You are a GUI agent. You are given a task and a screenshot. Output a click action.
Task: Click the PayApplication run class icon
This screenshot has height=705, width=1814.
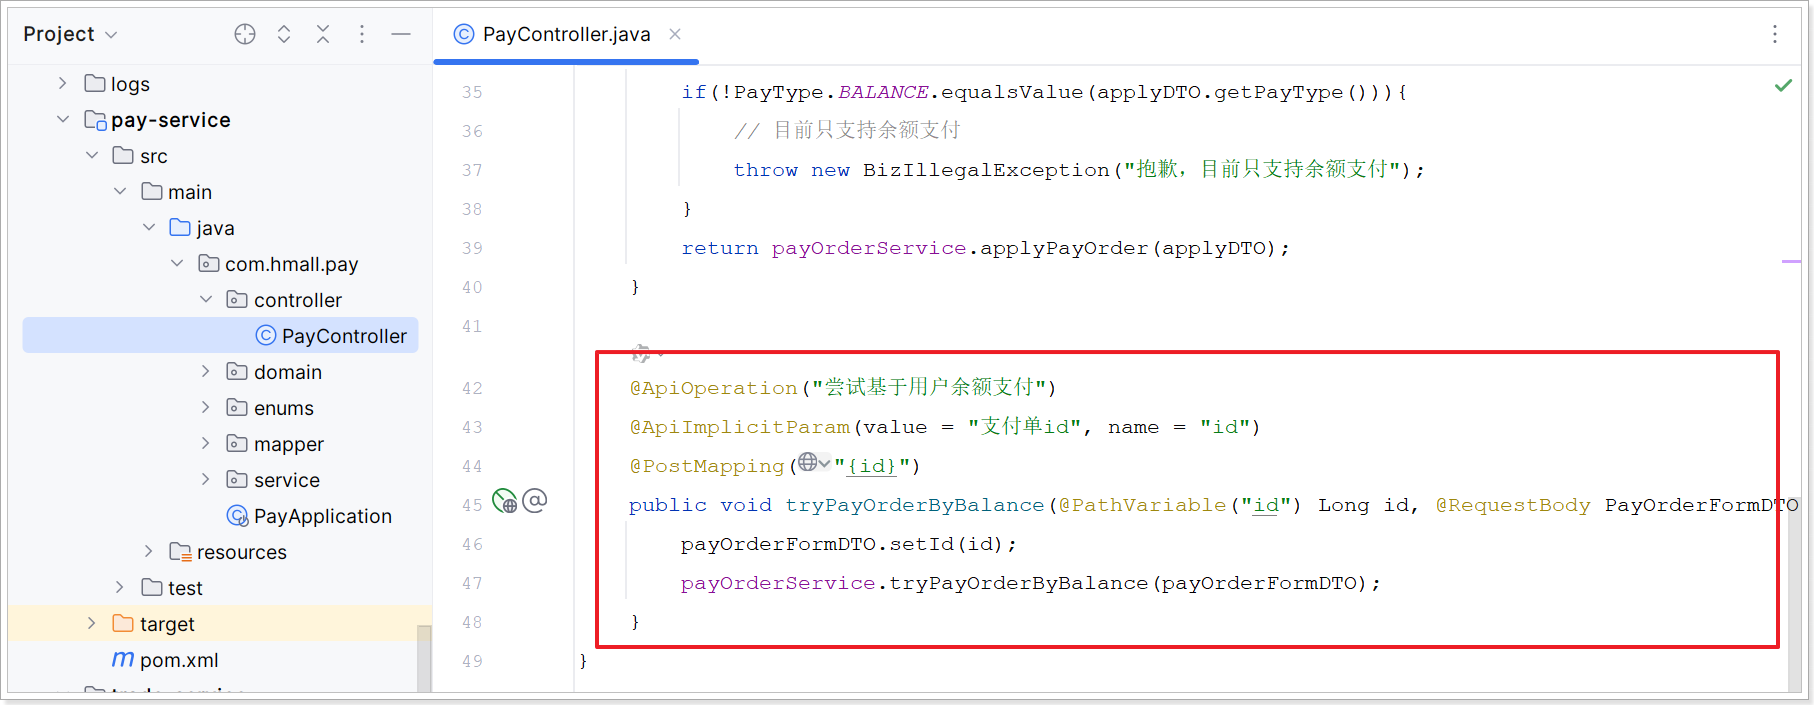pyautogui.click(x=237, y=516)
